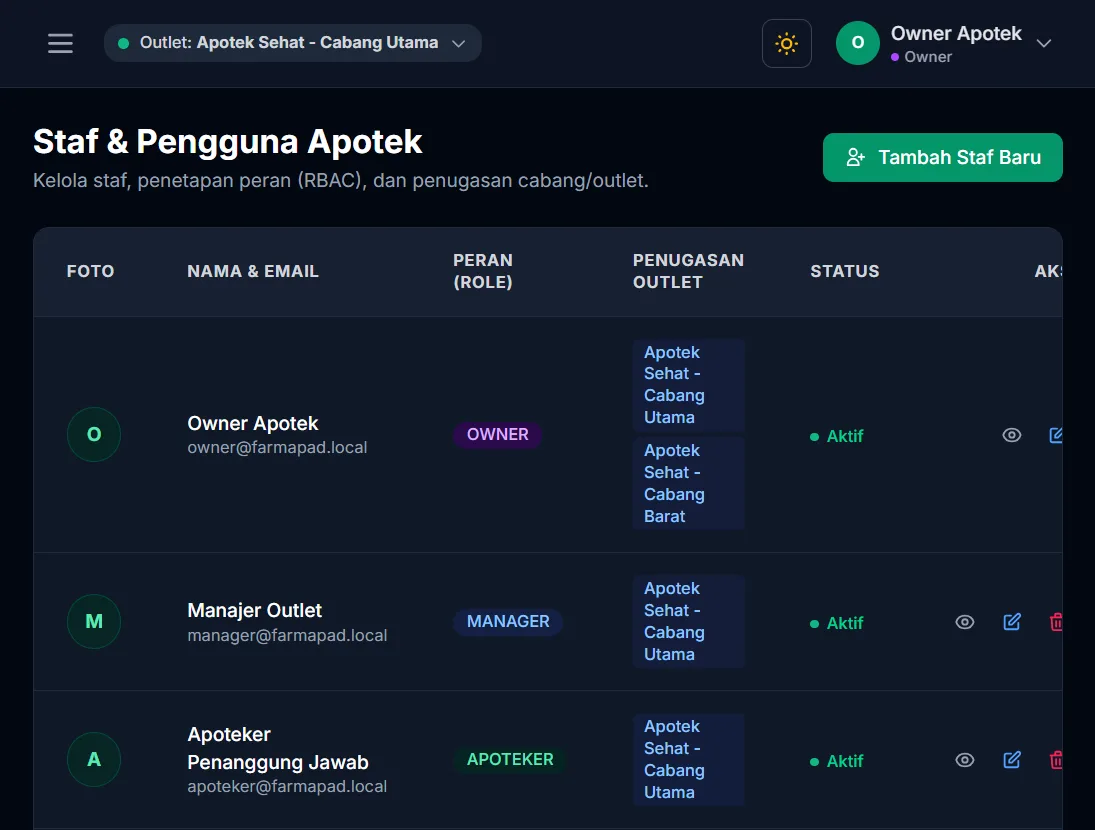1095x830 pixels.
Task: Click the PENUGASAN OUTLET column header
Action: click(x=688, y=272)
